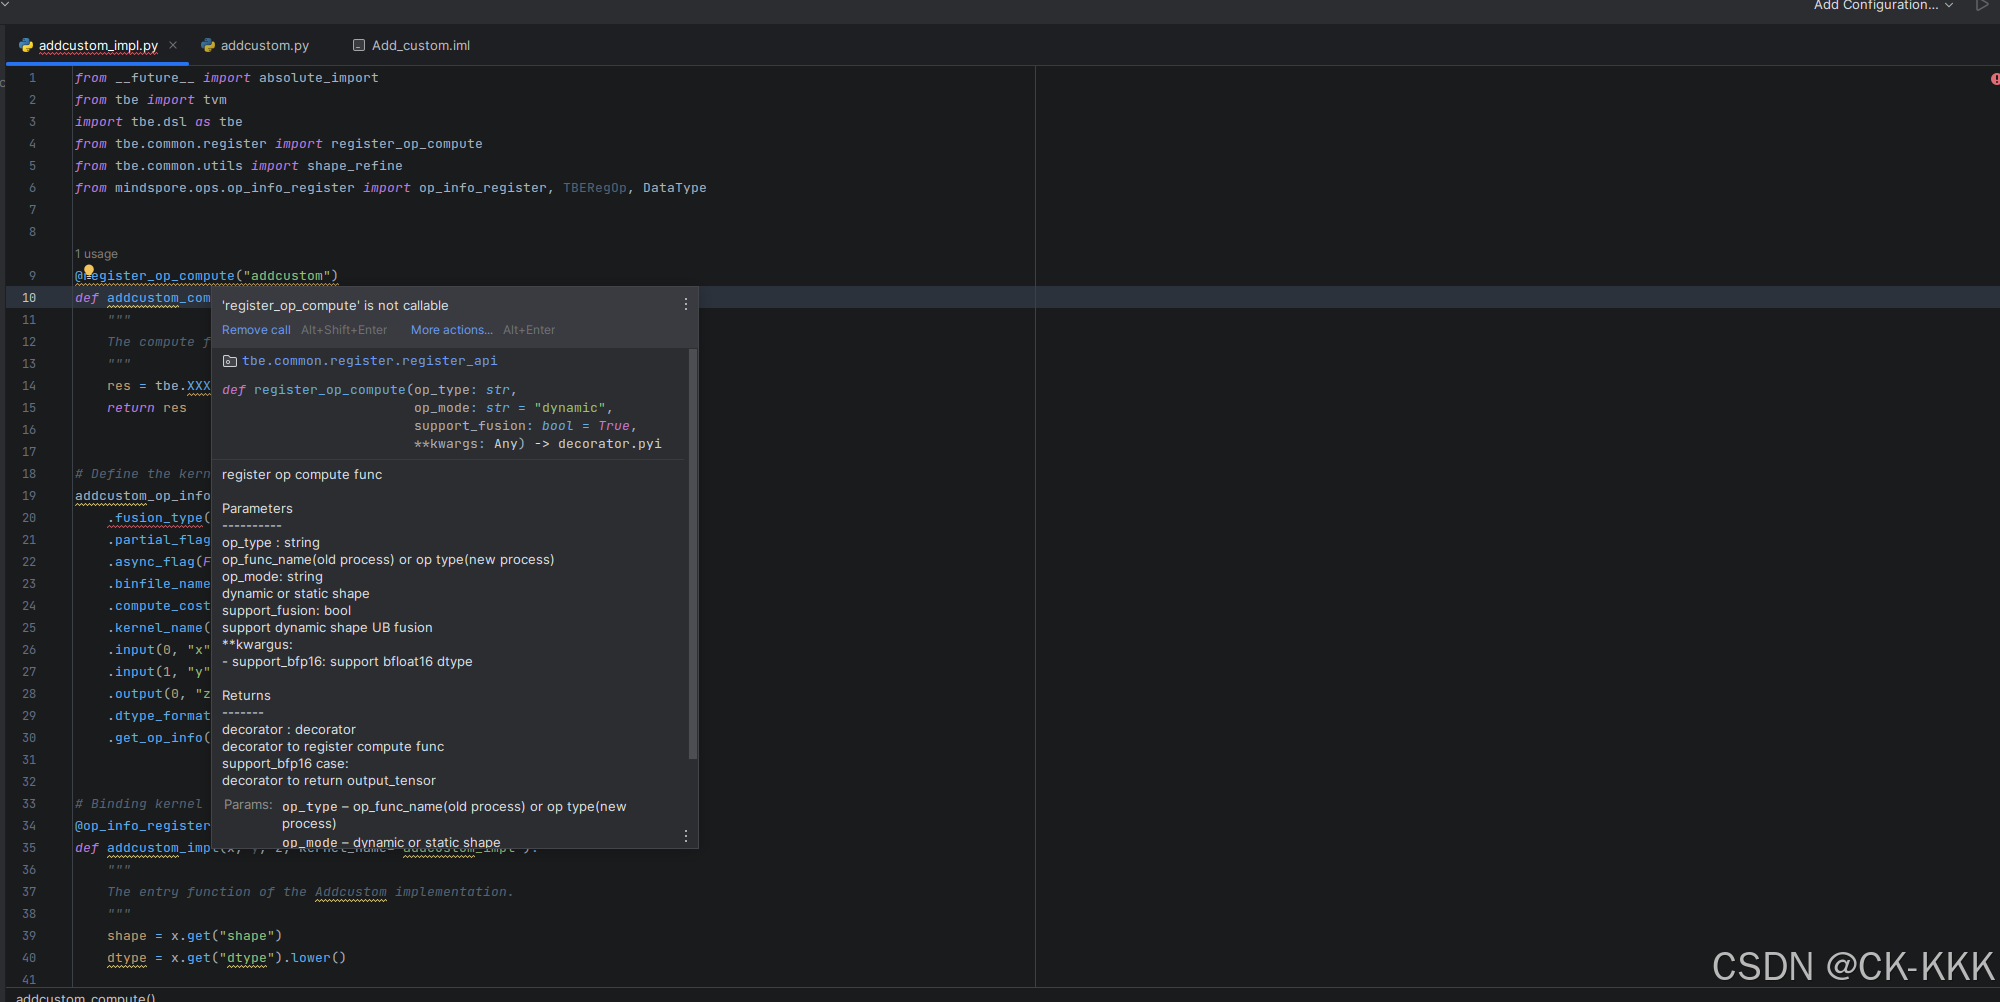Open the tbe.common.register.register_api module link
This screenshot has height=1002, width=2000.
pyautogui.click(x=369, y=361)
